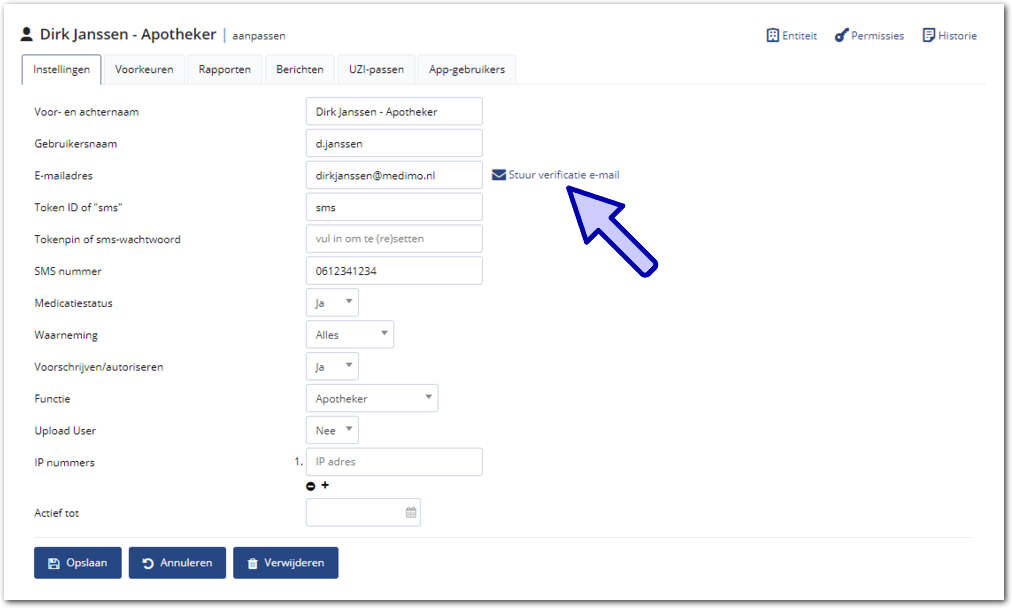Click the user silhouette icon beside Dirk Janssen
This screenshot has height=608, width=1012.
(x=27, y=35)
